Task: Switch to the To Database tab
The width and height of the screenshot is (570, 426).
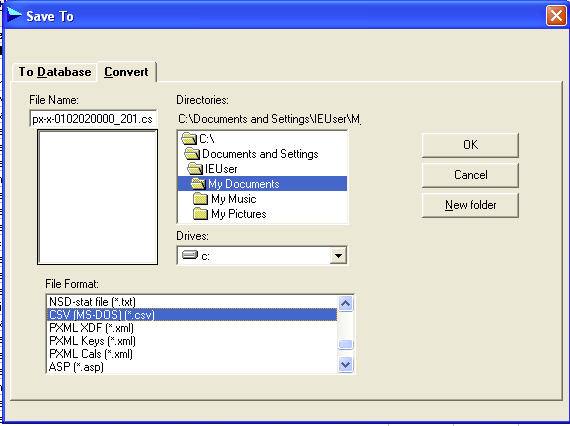Action: pos(55,72)
